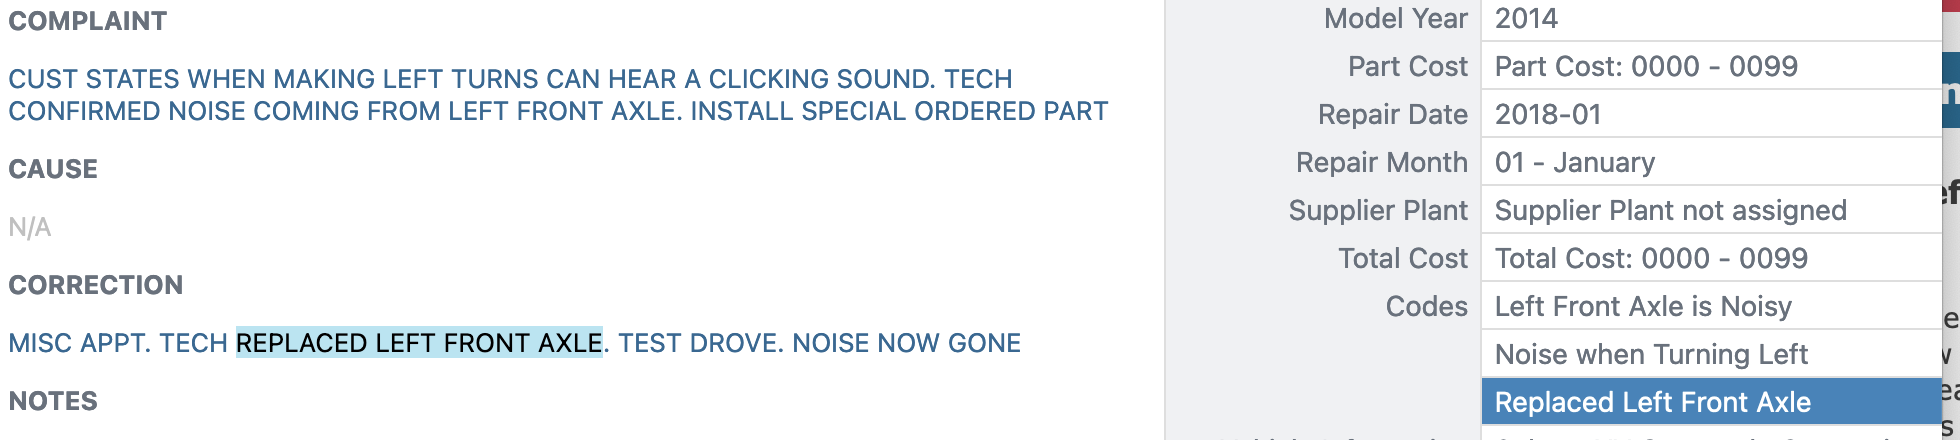Image resolution: width=1960 pixels, height=440 pixels.
Task: Click the TEST DROVE. NOISE NOW GONE text
Action: (819, 343)
